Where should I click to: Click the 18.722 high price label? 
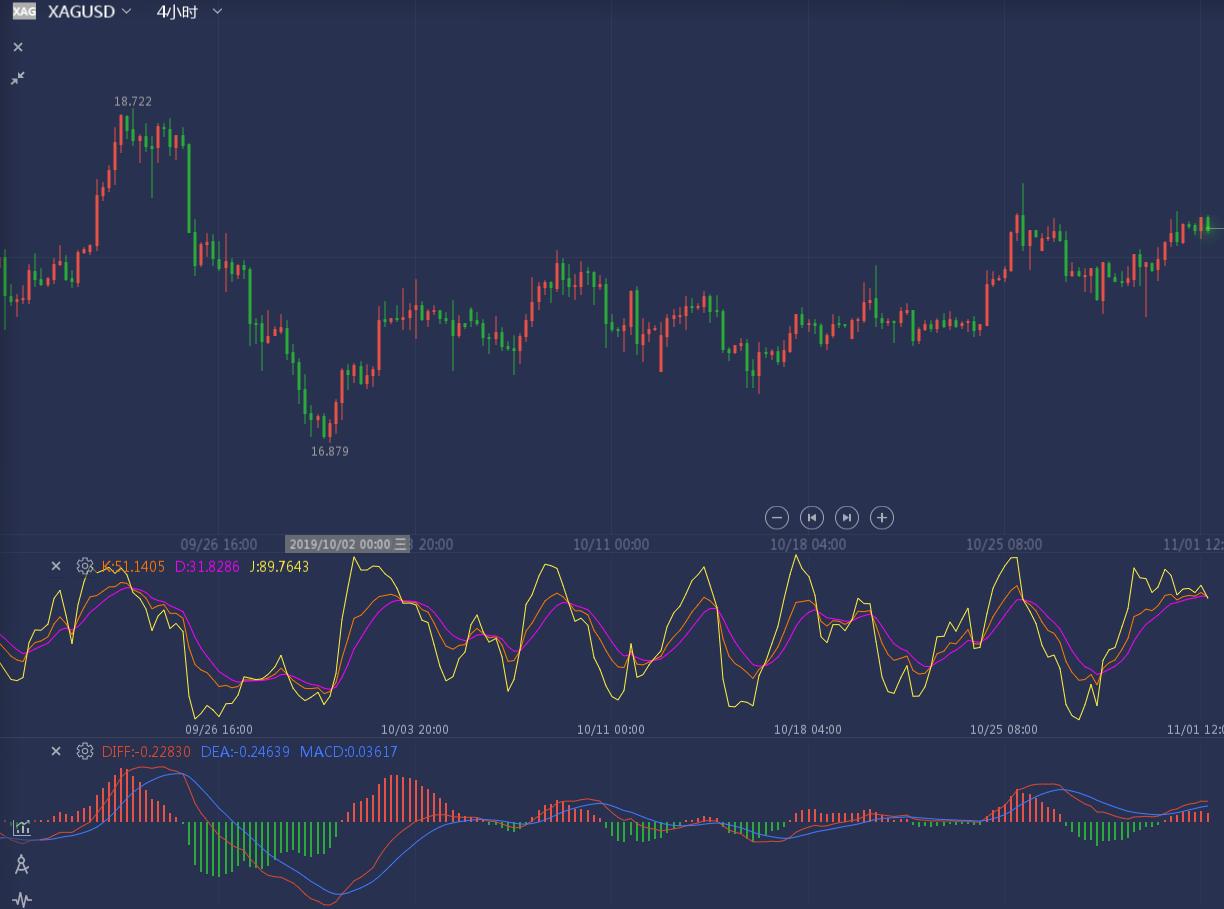(x=133, y=101)
